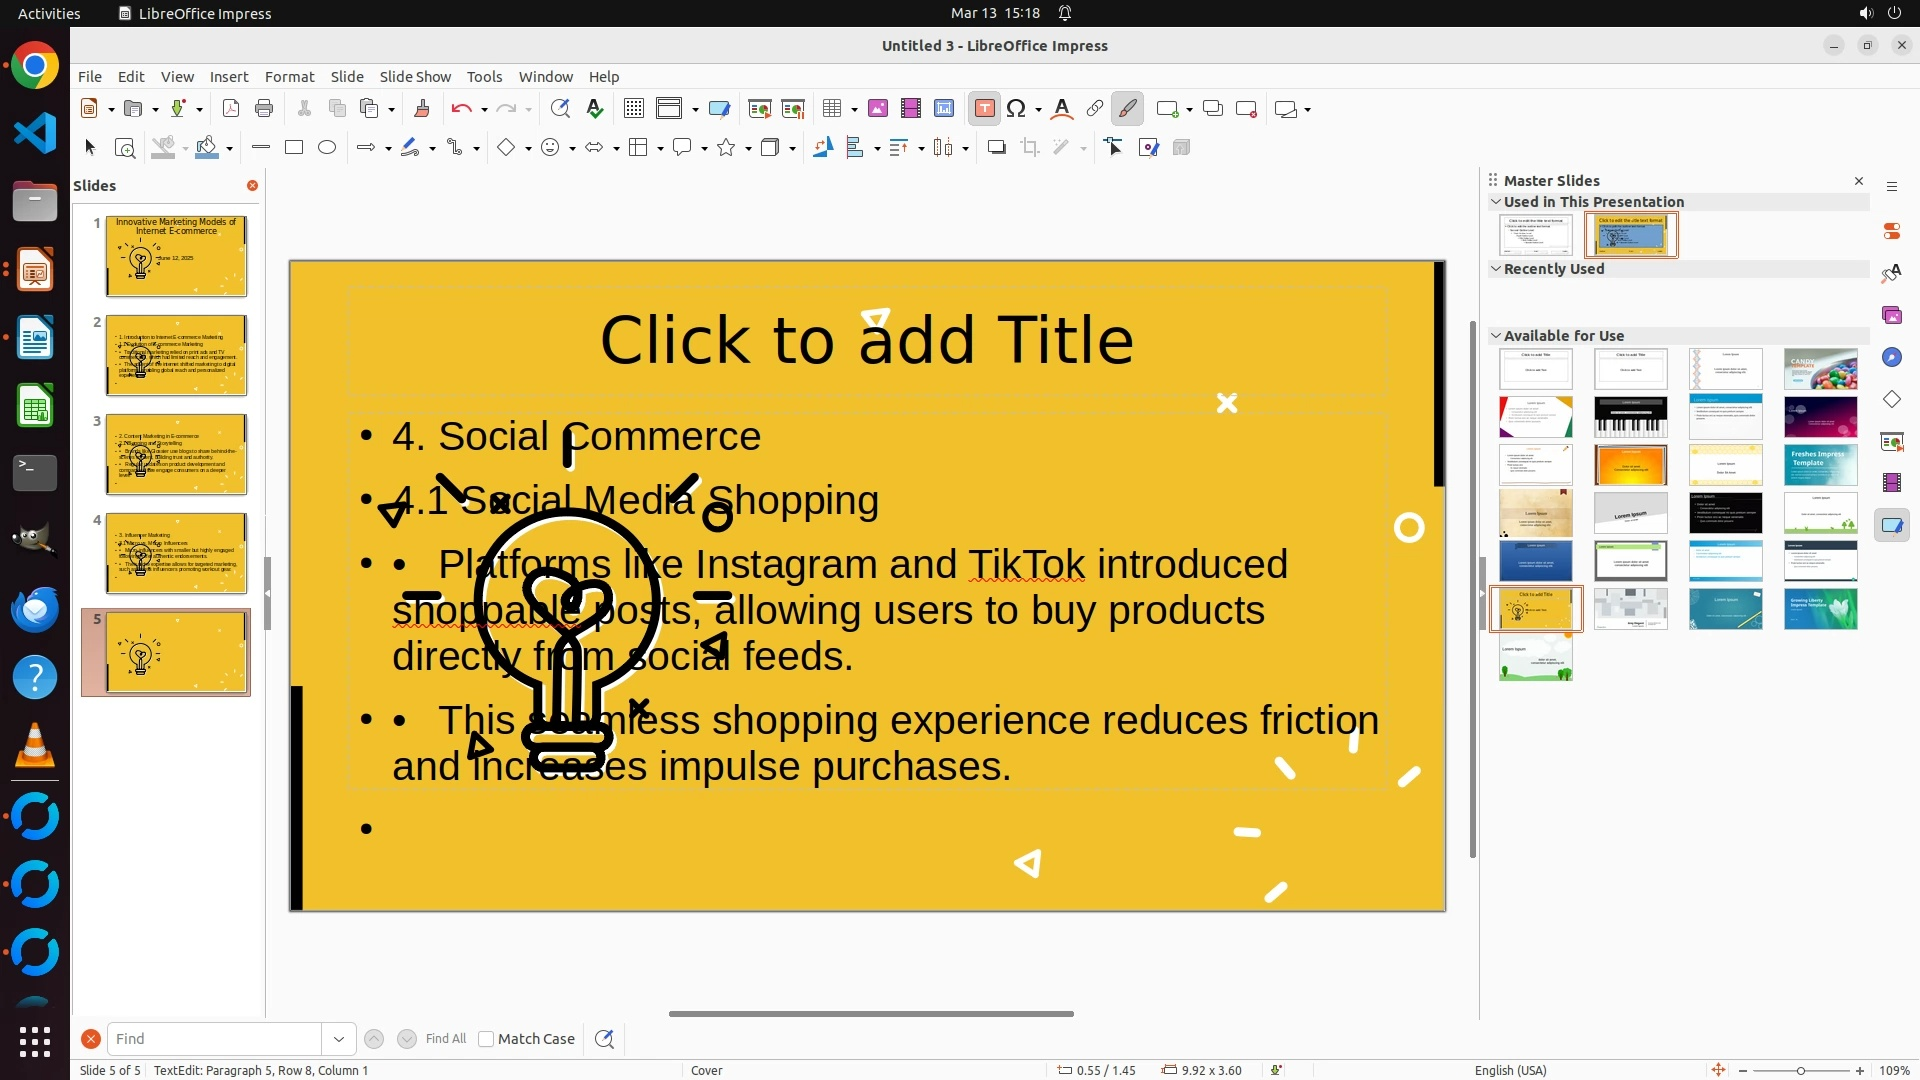Click the Insert Text Box toolbar icon
The image size is (1920, 1080).
tap(984, 109)
